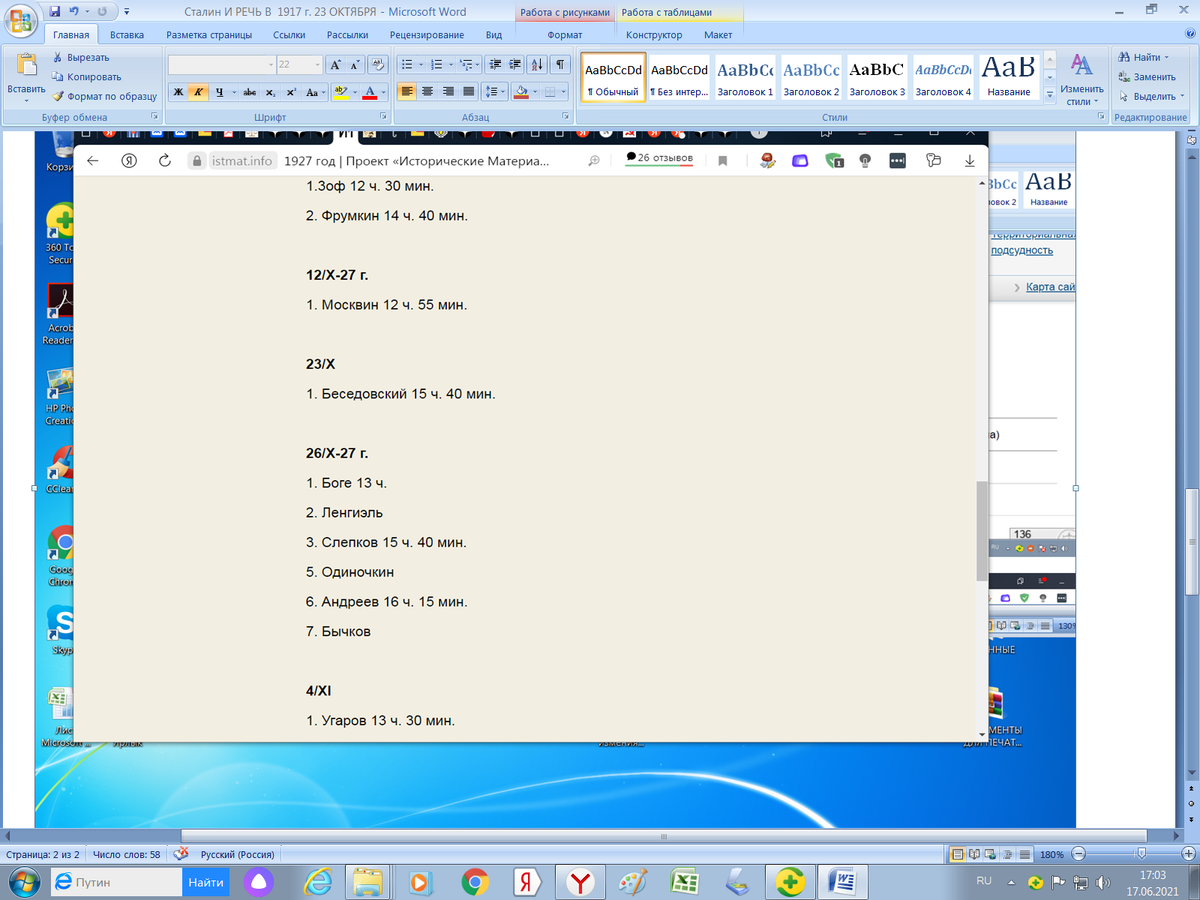
Task: Open Изменить стили menu
Action: coord(1081,78)
